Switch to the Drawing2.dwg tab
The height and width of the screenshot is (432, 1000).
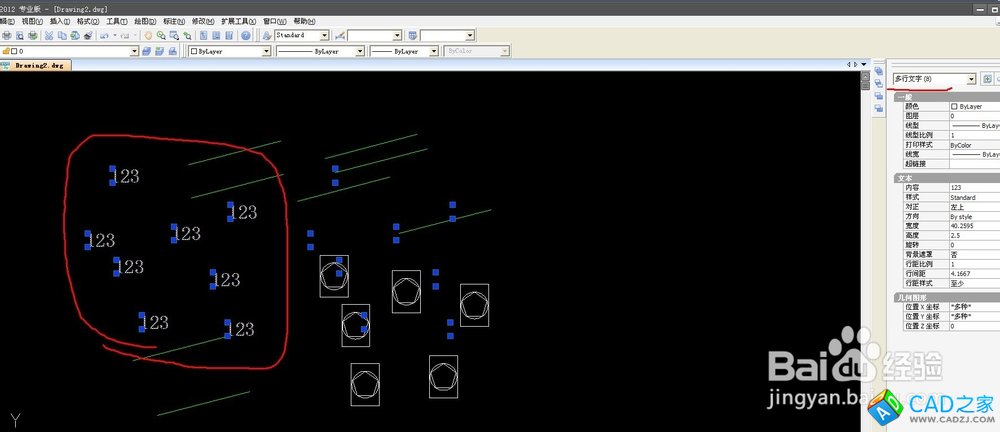[39, 66]
